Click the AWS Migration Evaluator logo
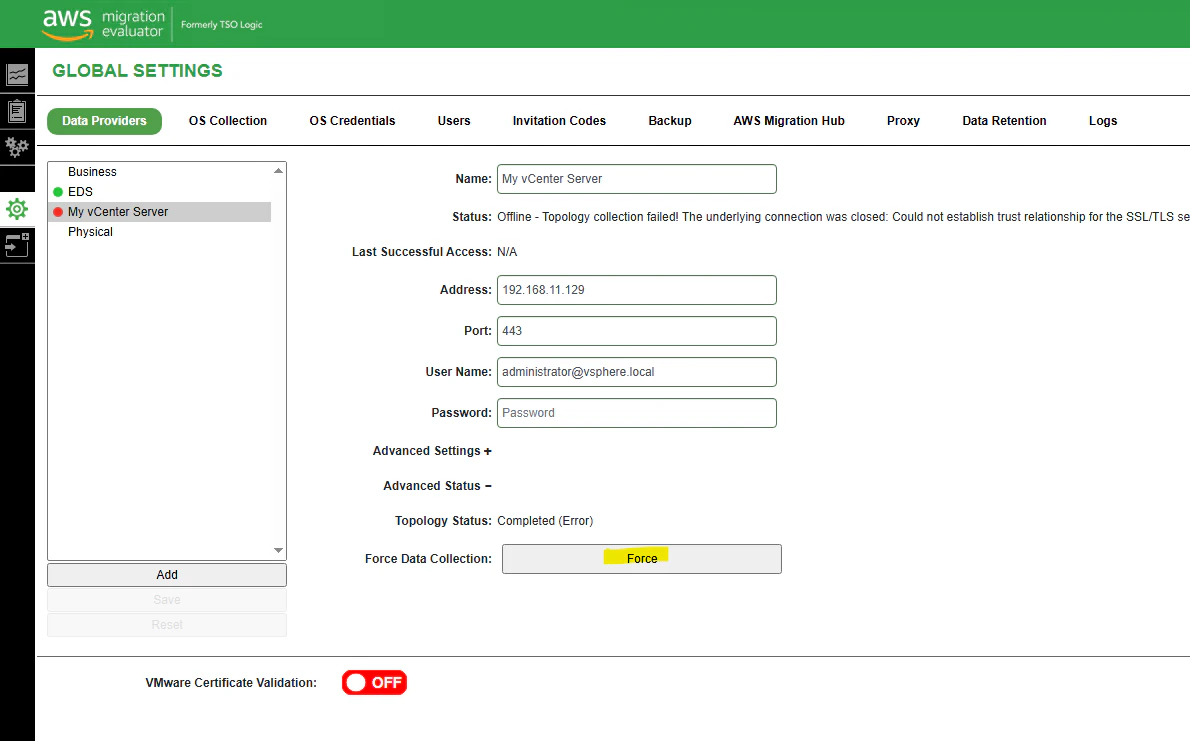Image resolution: width=1190 pixels, height=741 pixels. (102, 24)
